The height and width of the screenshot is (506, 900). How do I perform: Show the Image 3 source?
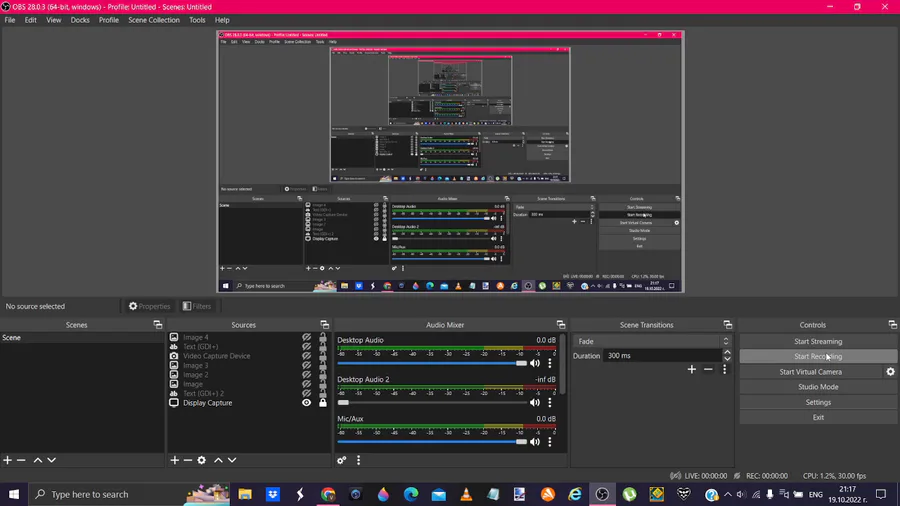pyautogui.click(x=307, y=365)
